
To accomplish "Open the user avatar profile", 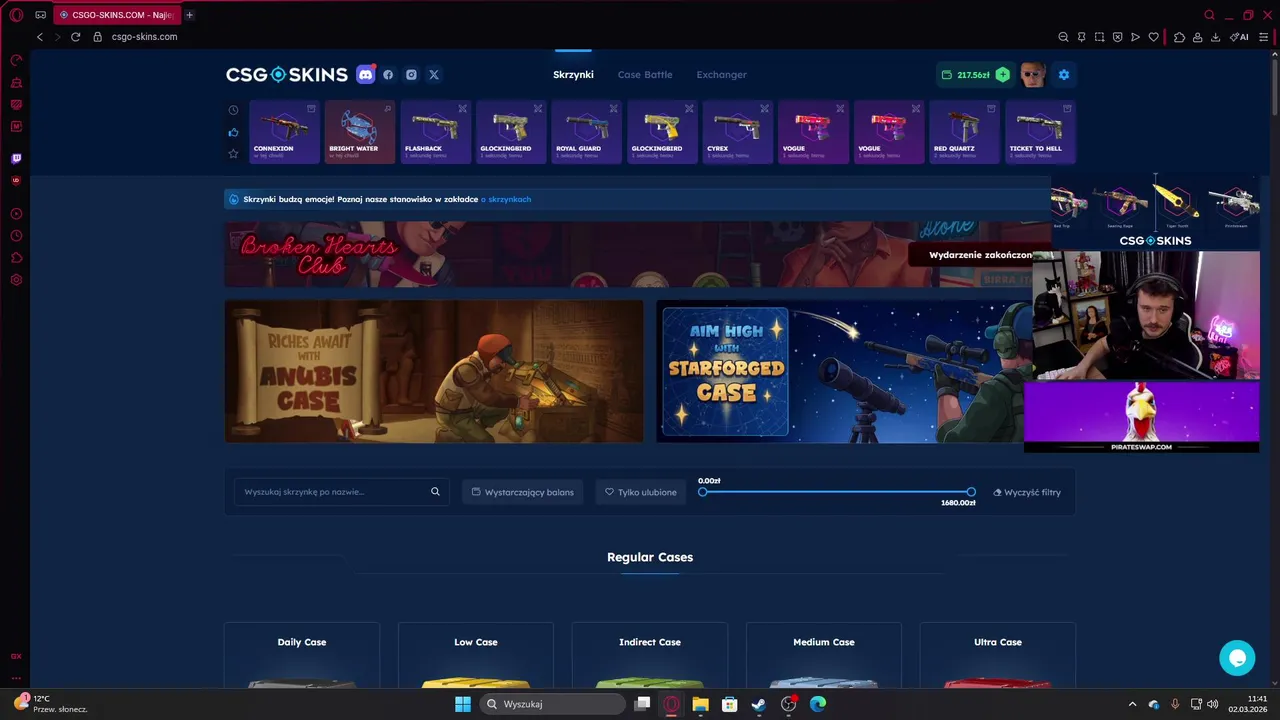I will (1032, 75).
